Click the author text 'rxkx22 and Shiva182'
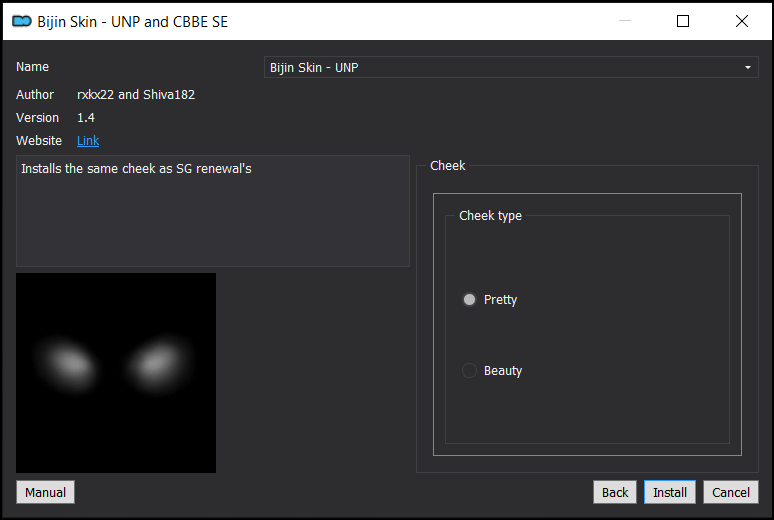 click(136, 95)
